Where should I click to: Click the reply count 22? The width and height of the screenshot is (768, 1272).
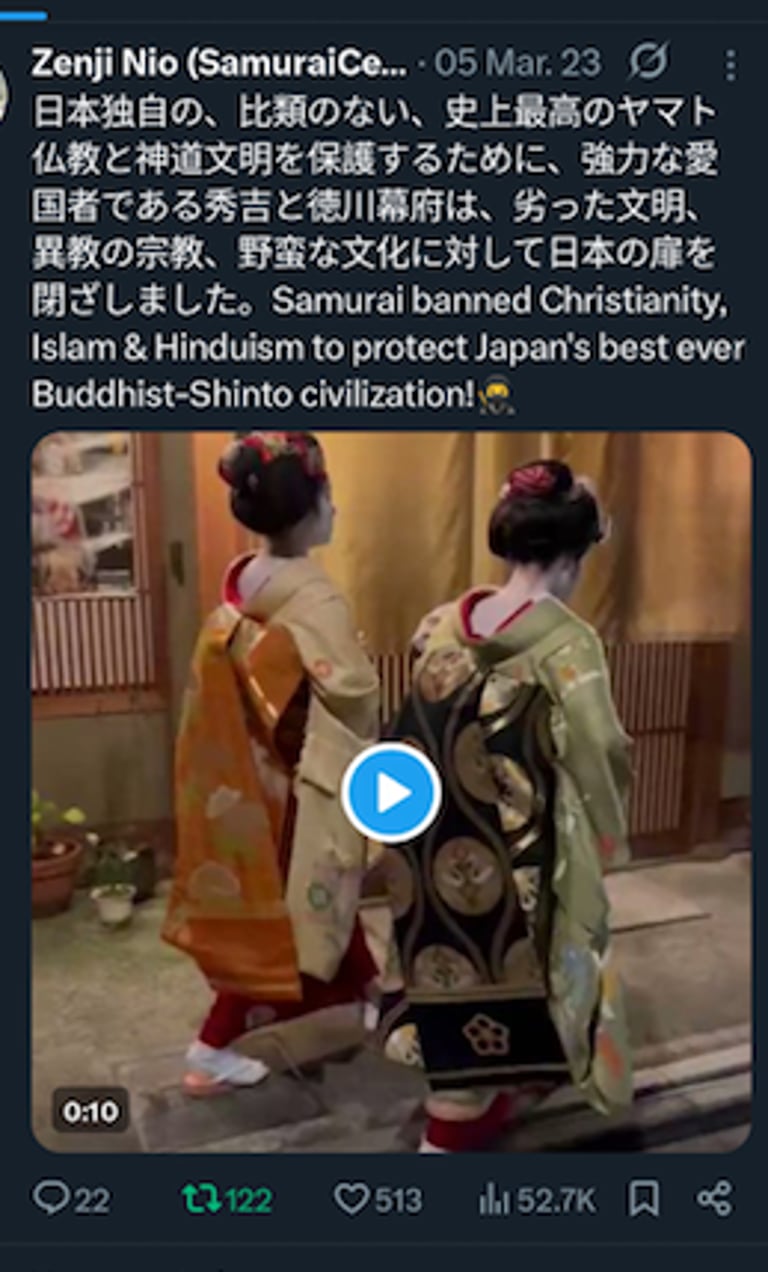click(x=92, y=1199)
